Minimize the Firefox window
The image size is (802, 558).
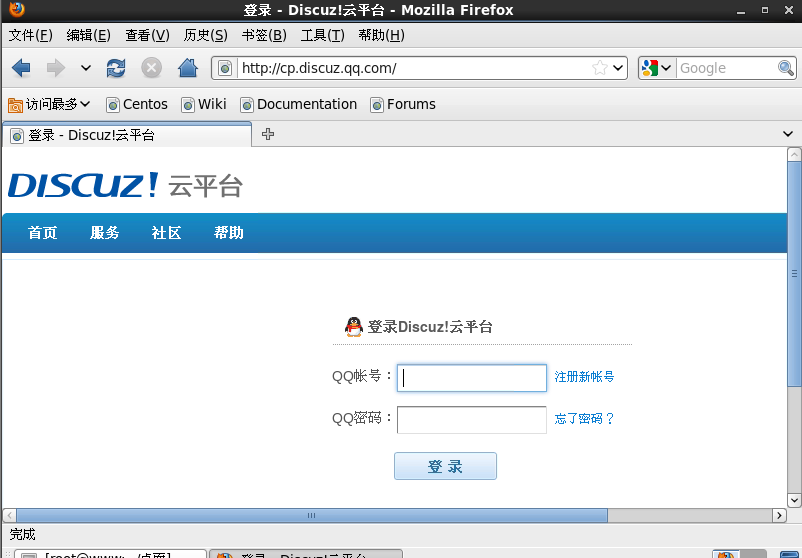pyautogui.click(x=741, y=10)
